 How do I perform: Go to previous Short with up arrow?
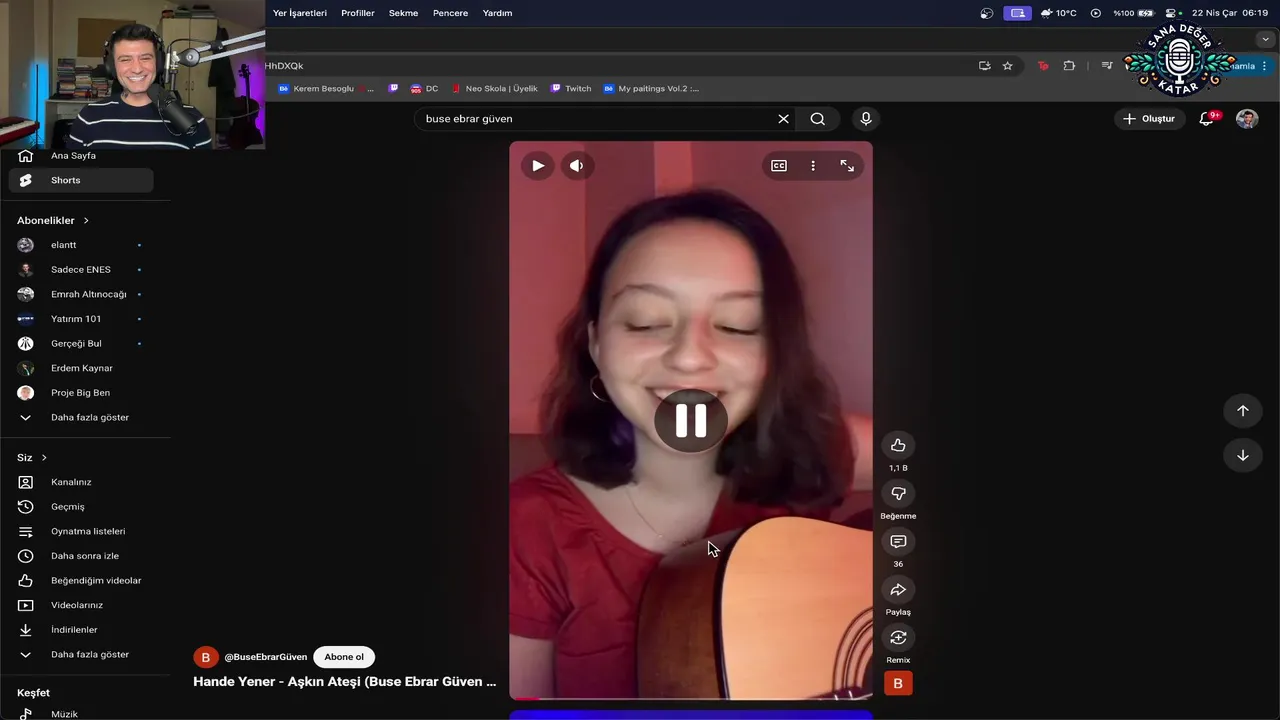coord(1243,410)
